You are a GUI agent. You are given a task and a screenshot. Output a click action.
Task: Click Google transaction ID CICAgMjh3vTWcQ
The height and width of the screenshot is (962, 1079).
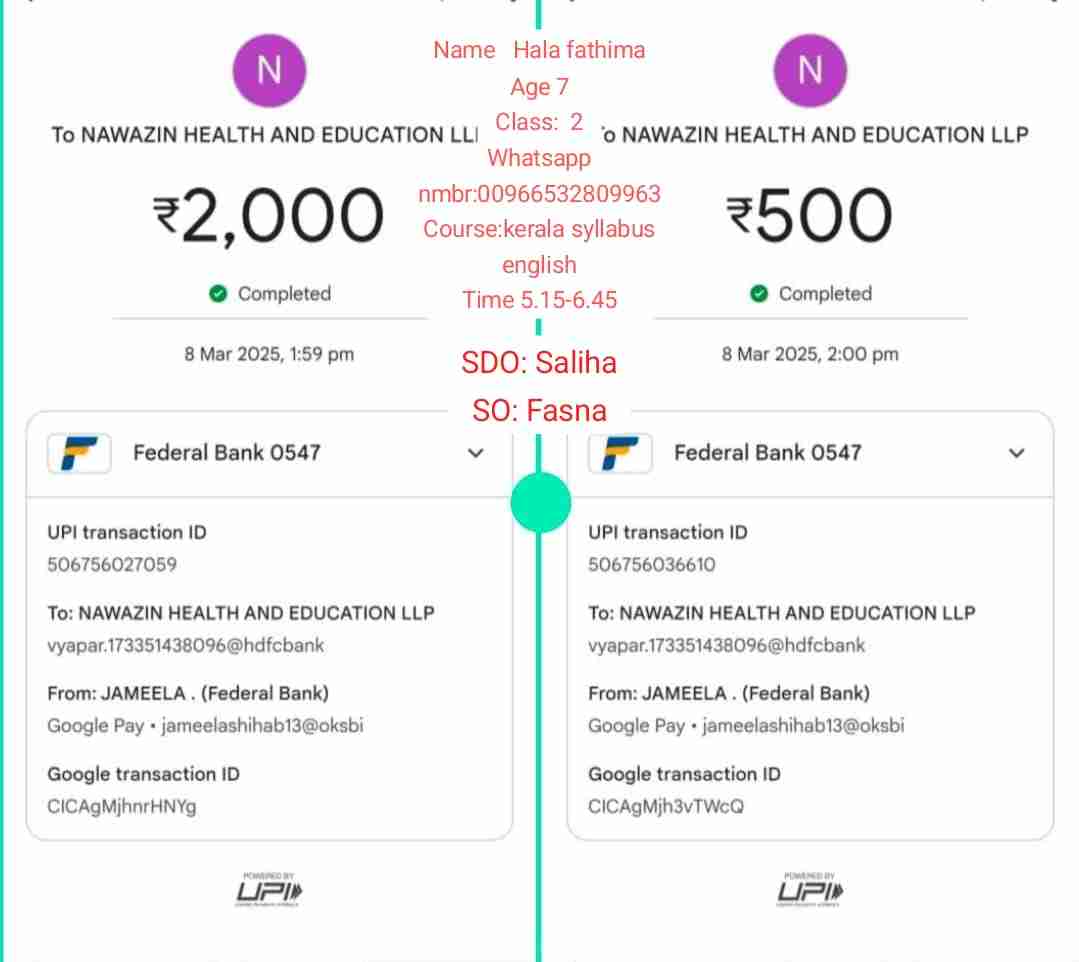pos(666,806)
